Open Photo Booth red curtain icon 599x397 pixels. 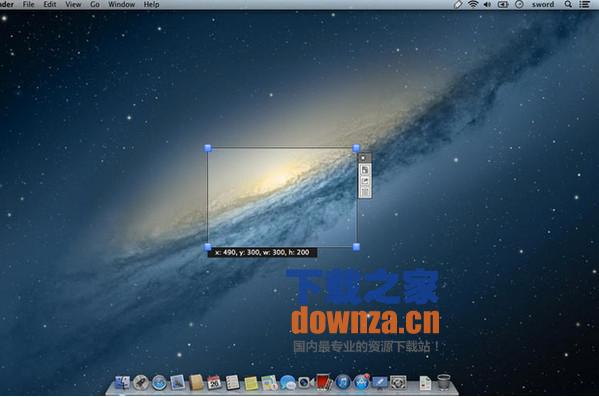tap(324, 382)
